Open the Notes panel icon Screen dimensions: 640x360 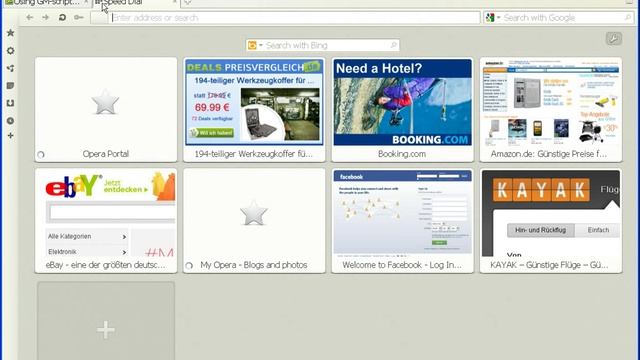click(11, 86)
